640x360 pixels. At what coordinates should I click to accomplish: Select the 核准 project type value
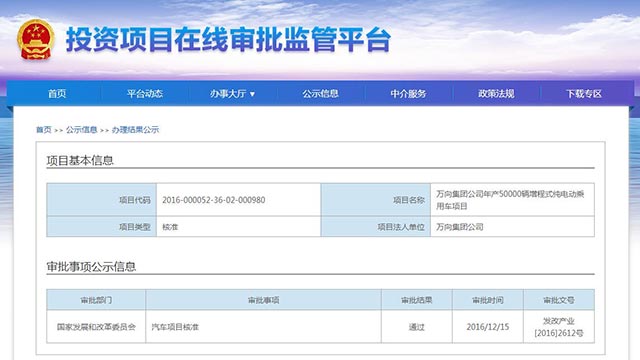170,227
